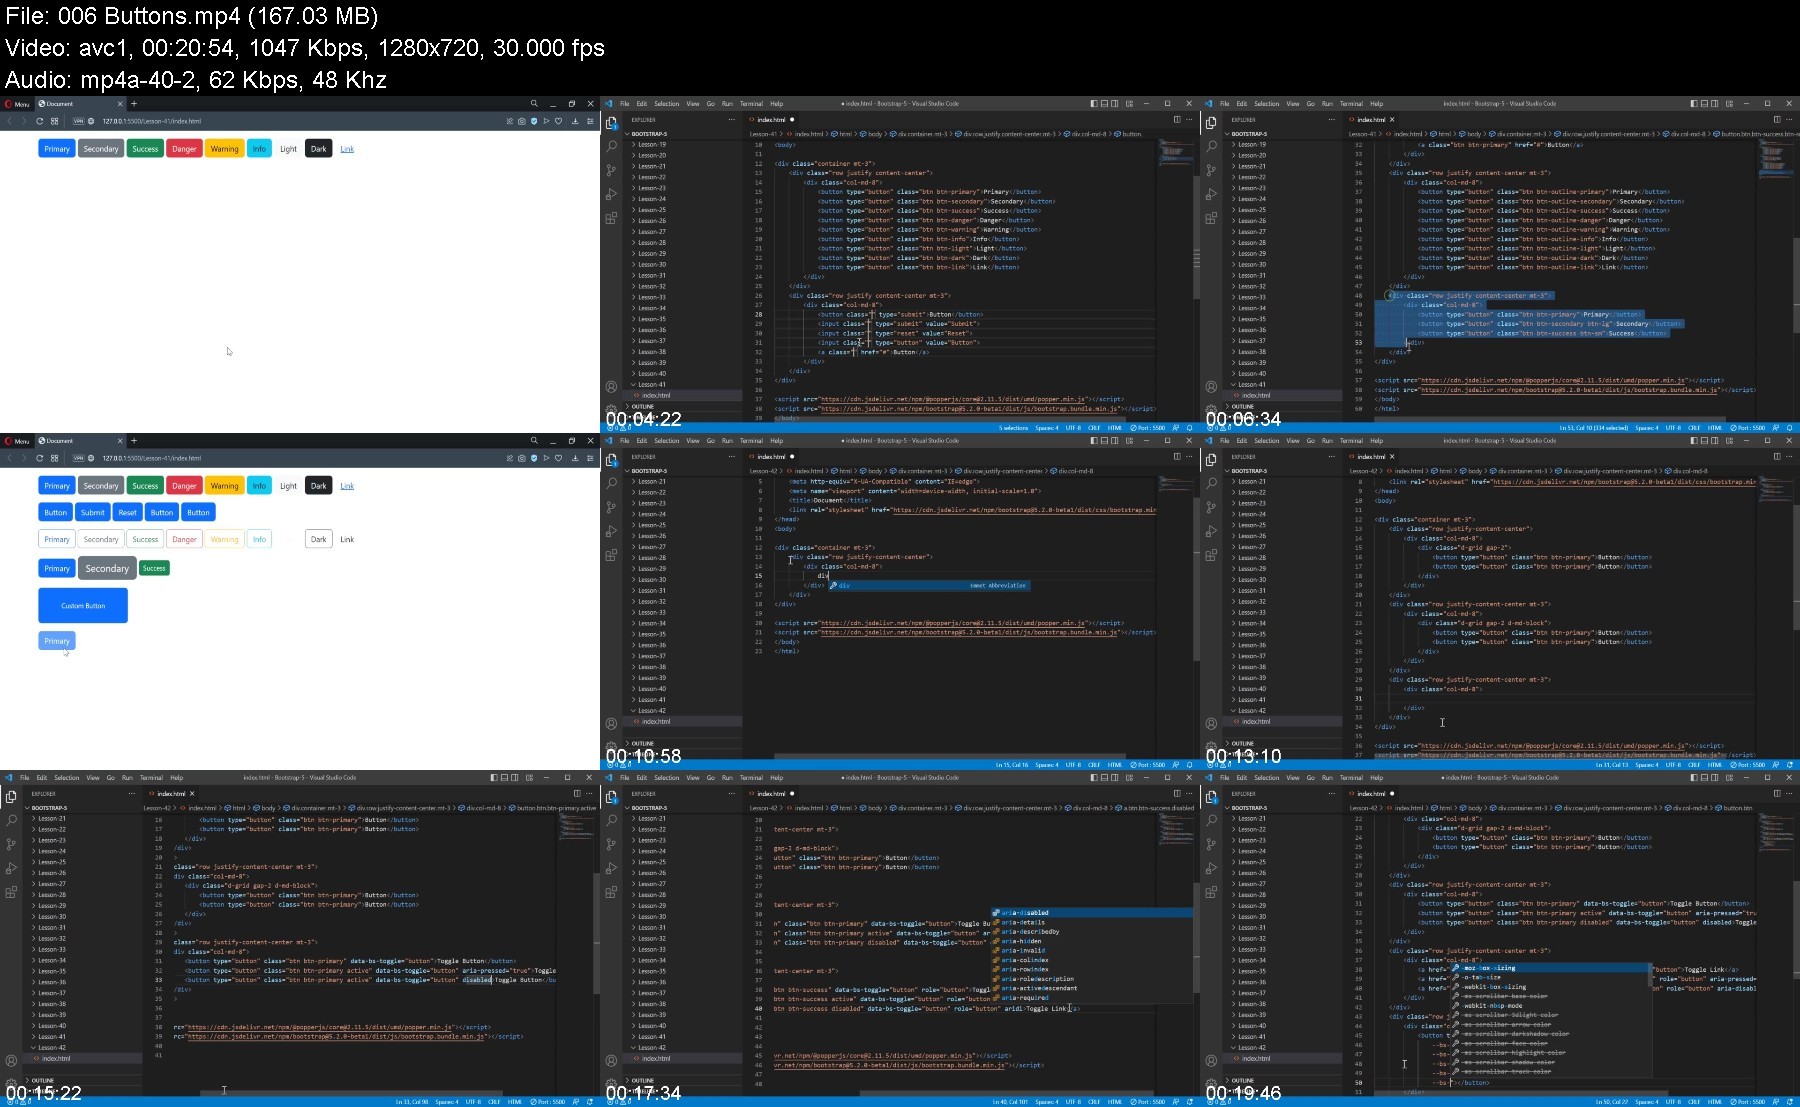Open the File menu in the 00:04:22 frame
This screenshot has width=1800, height=1107.
click(x=625, y=104)
